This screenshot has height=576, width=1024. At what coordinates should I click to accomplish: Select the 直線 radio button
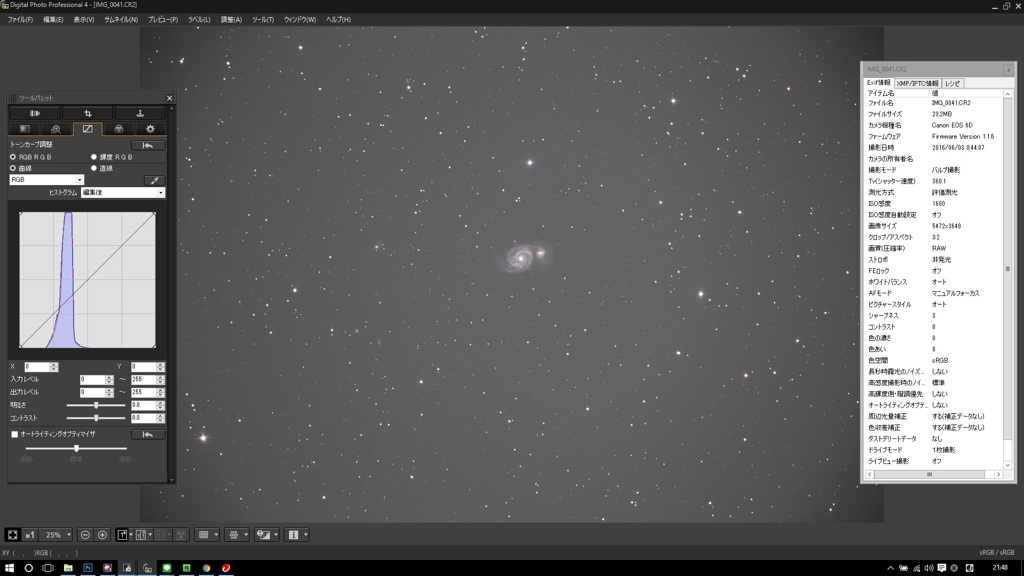[x=94, y=168]
